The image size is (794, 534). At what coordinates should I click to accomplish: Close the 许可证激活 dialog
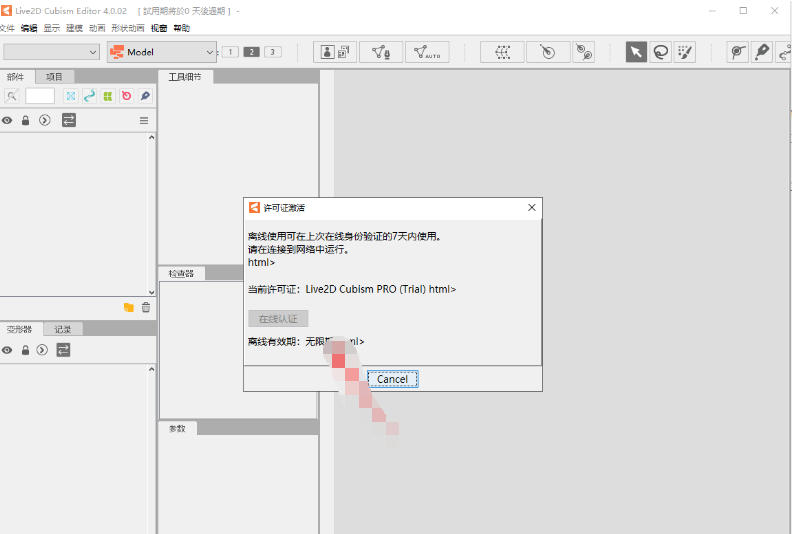point(532,208)
